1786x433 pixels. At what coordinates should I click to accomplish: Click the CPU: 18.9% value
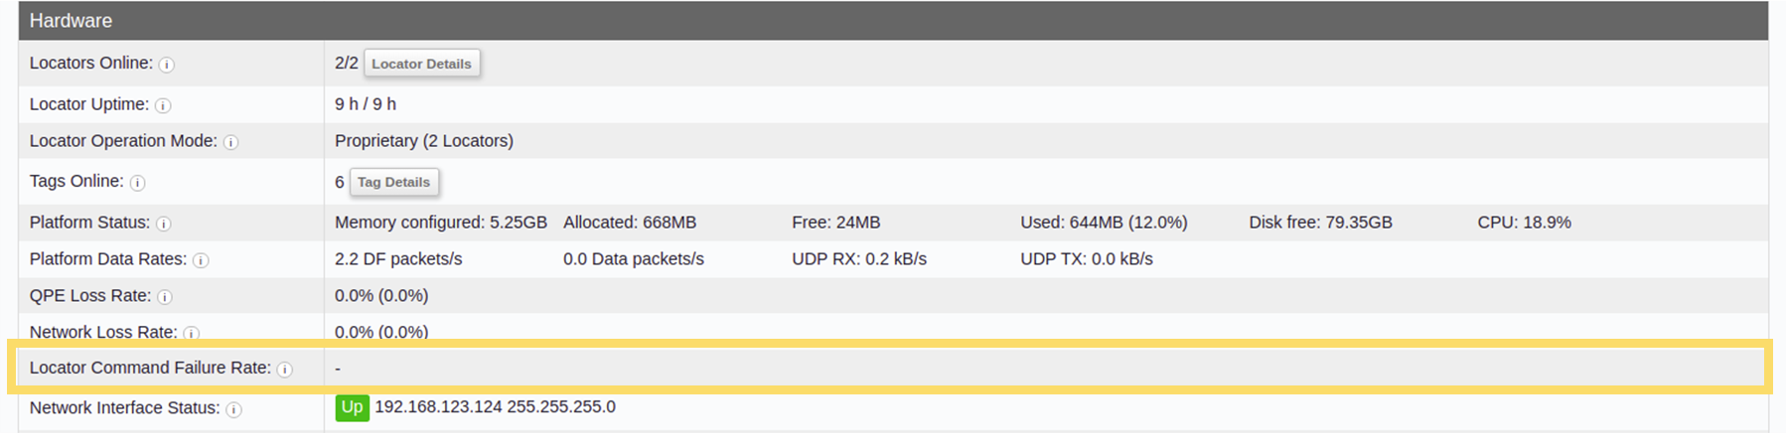tap(1524, 222)
